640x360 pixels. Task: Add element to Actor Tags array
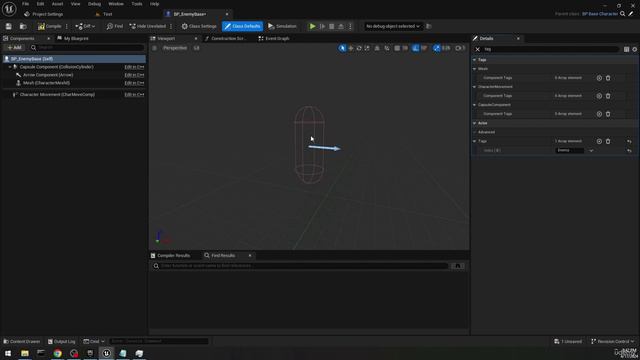pos(599,141)
